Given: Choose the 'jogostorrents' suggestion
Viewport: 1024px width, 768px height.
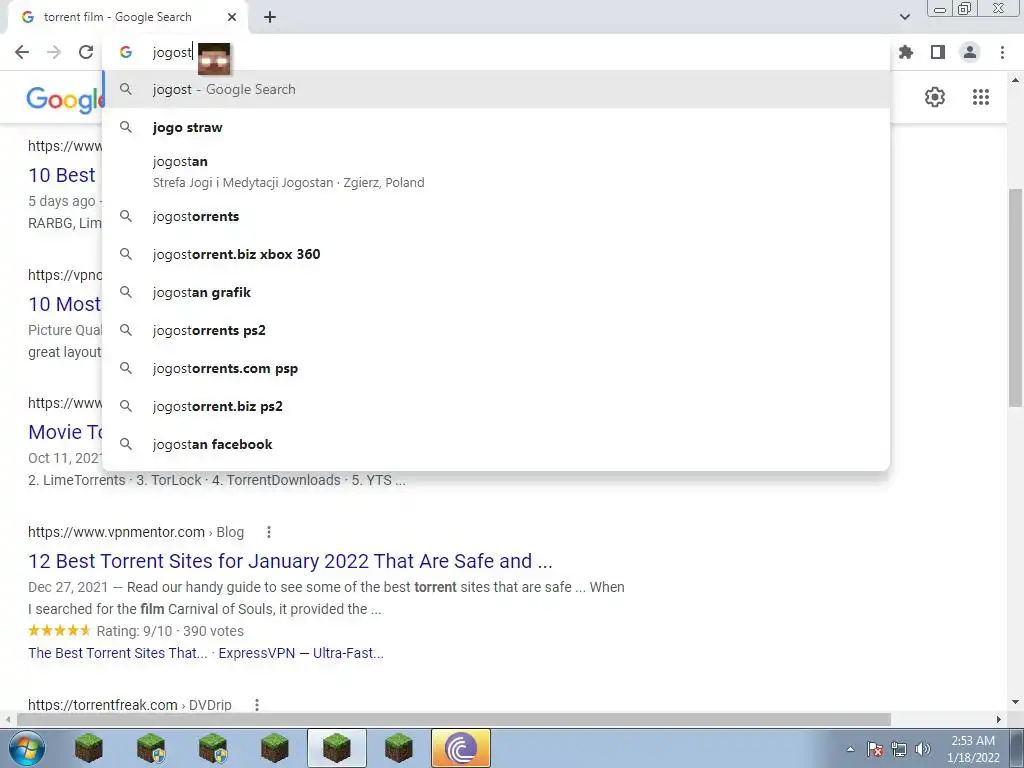Looking at the screenshot, I should tap(496, 216).
